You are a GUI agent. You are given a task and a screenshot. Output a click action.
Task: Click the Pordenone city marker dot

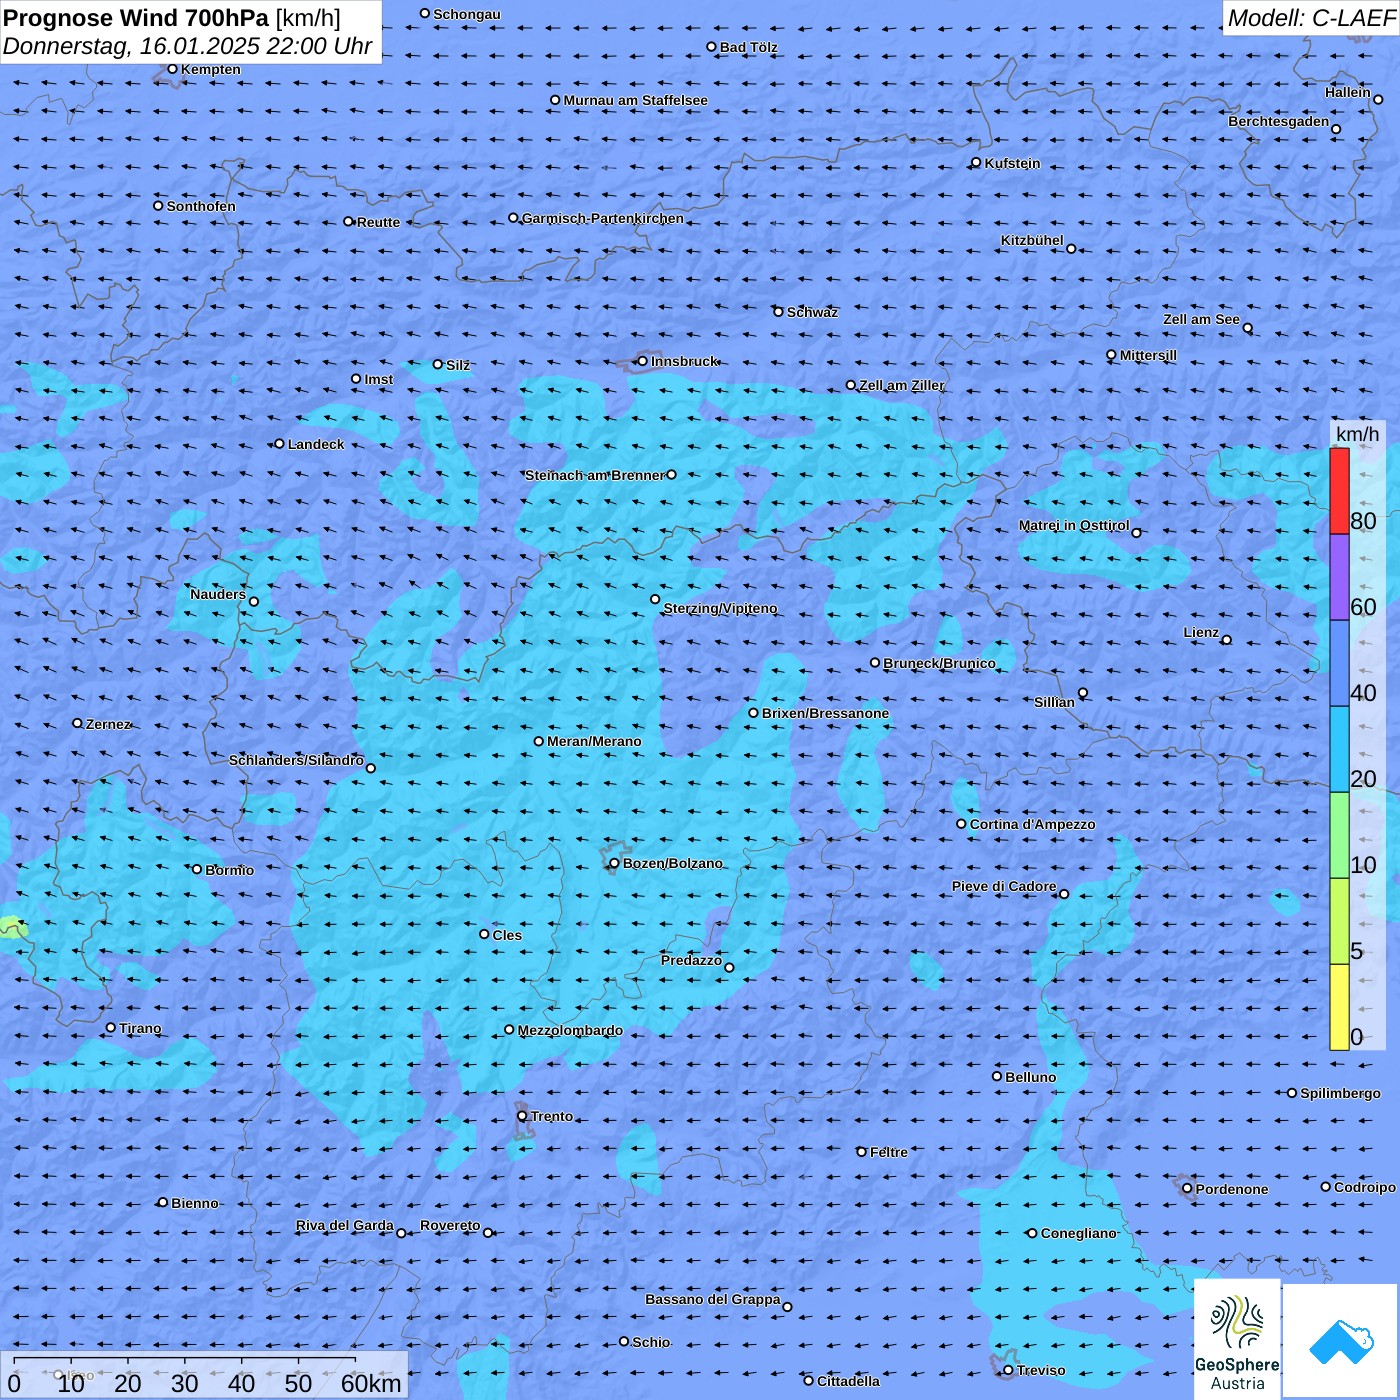click(1187, 1189)
